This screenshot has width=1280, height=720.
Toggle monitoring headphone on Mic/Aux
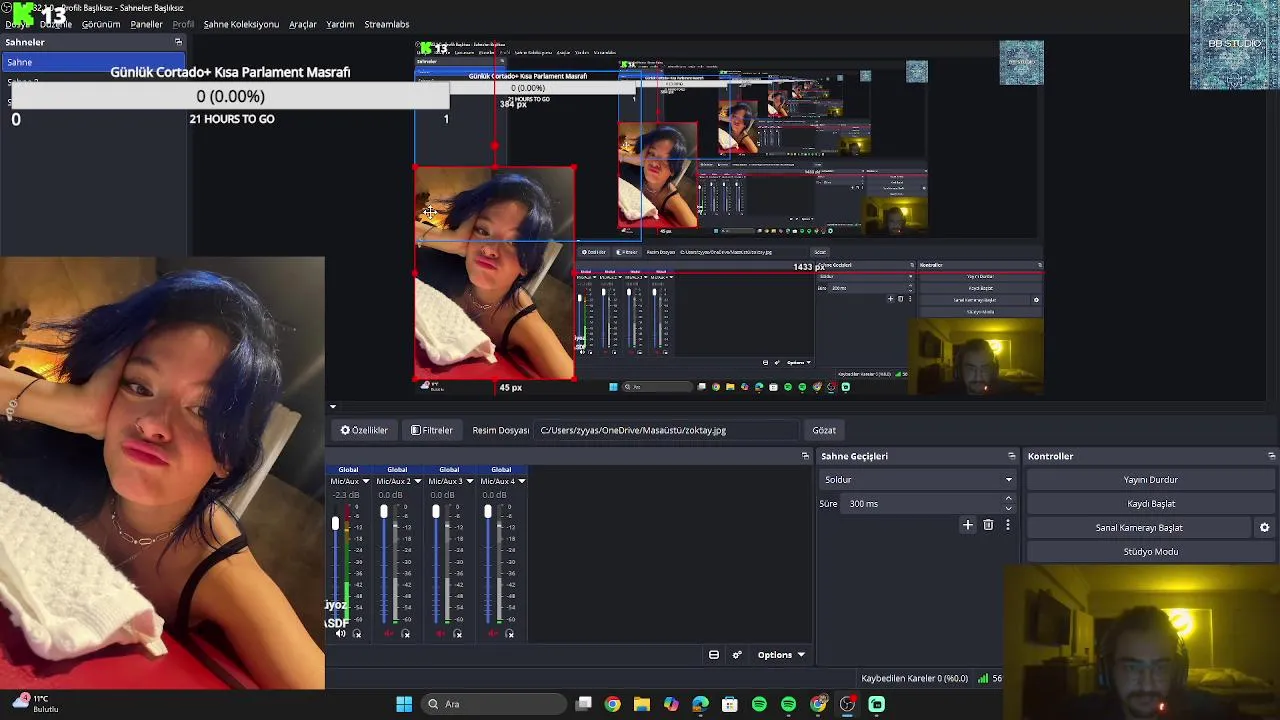pos(357,634)
